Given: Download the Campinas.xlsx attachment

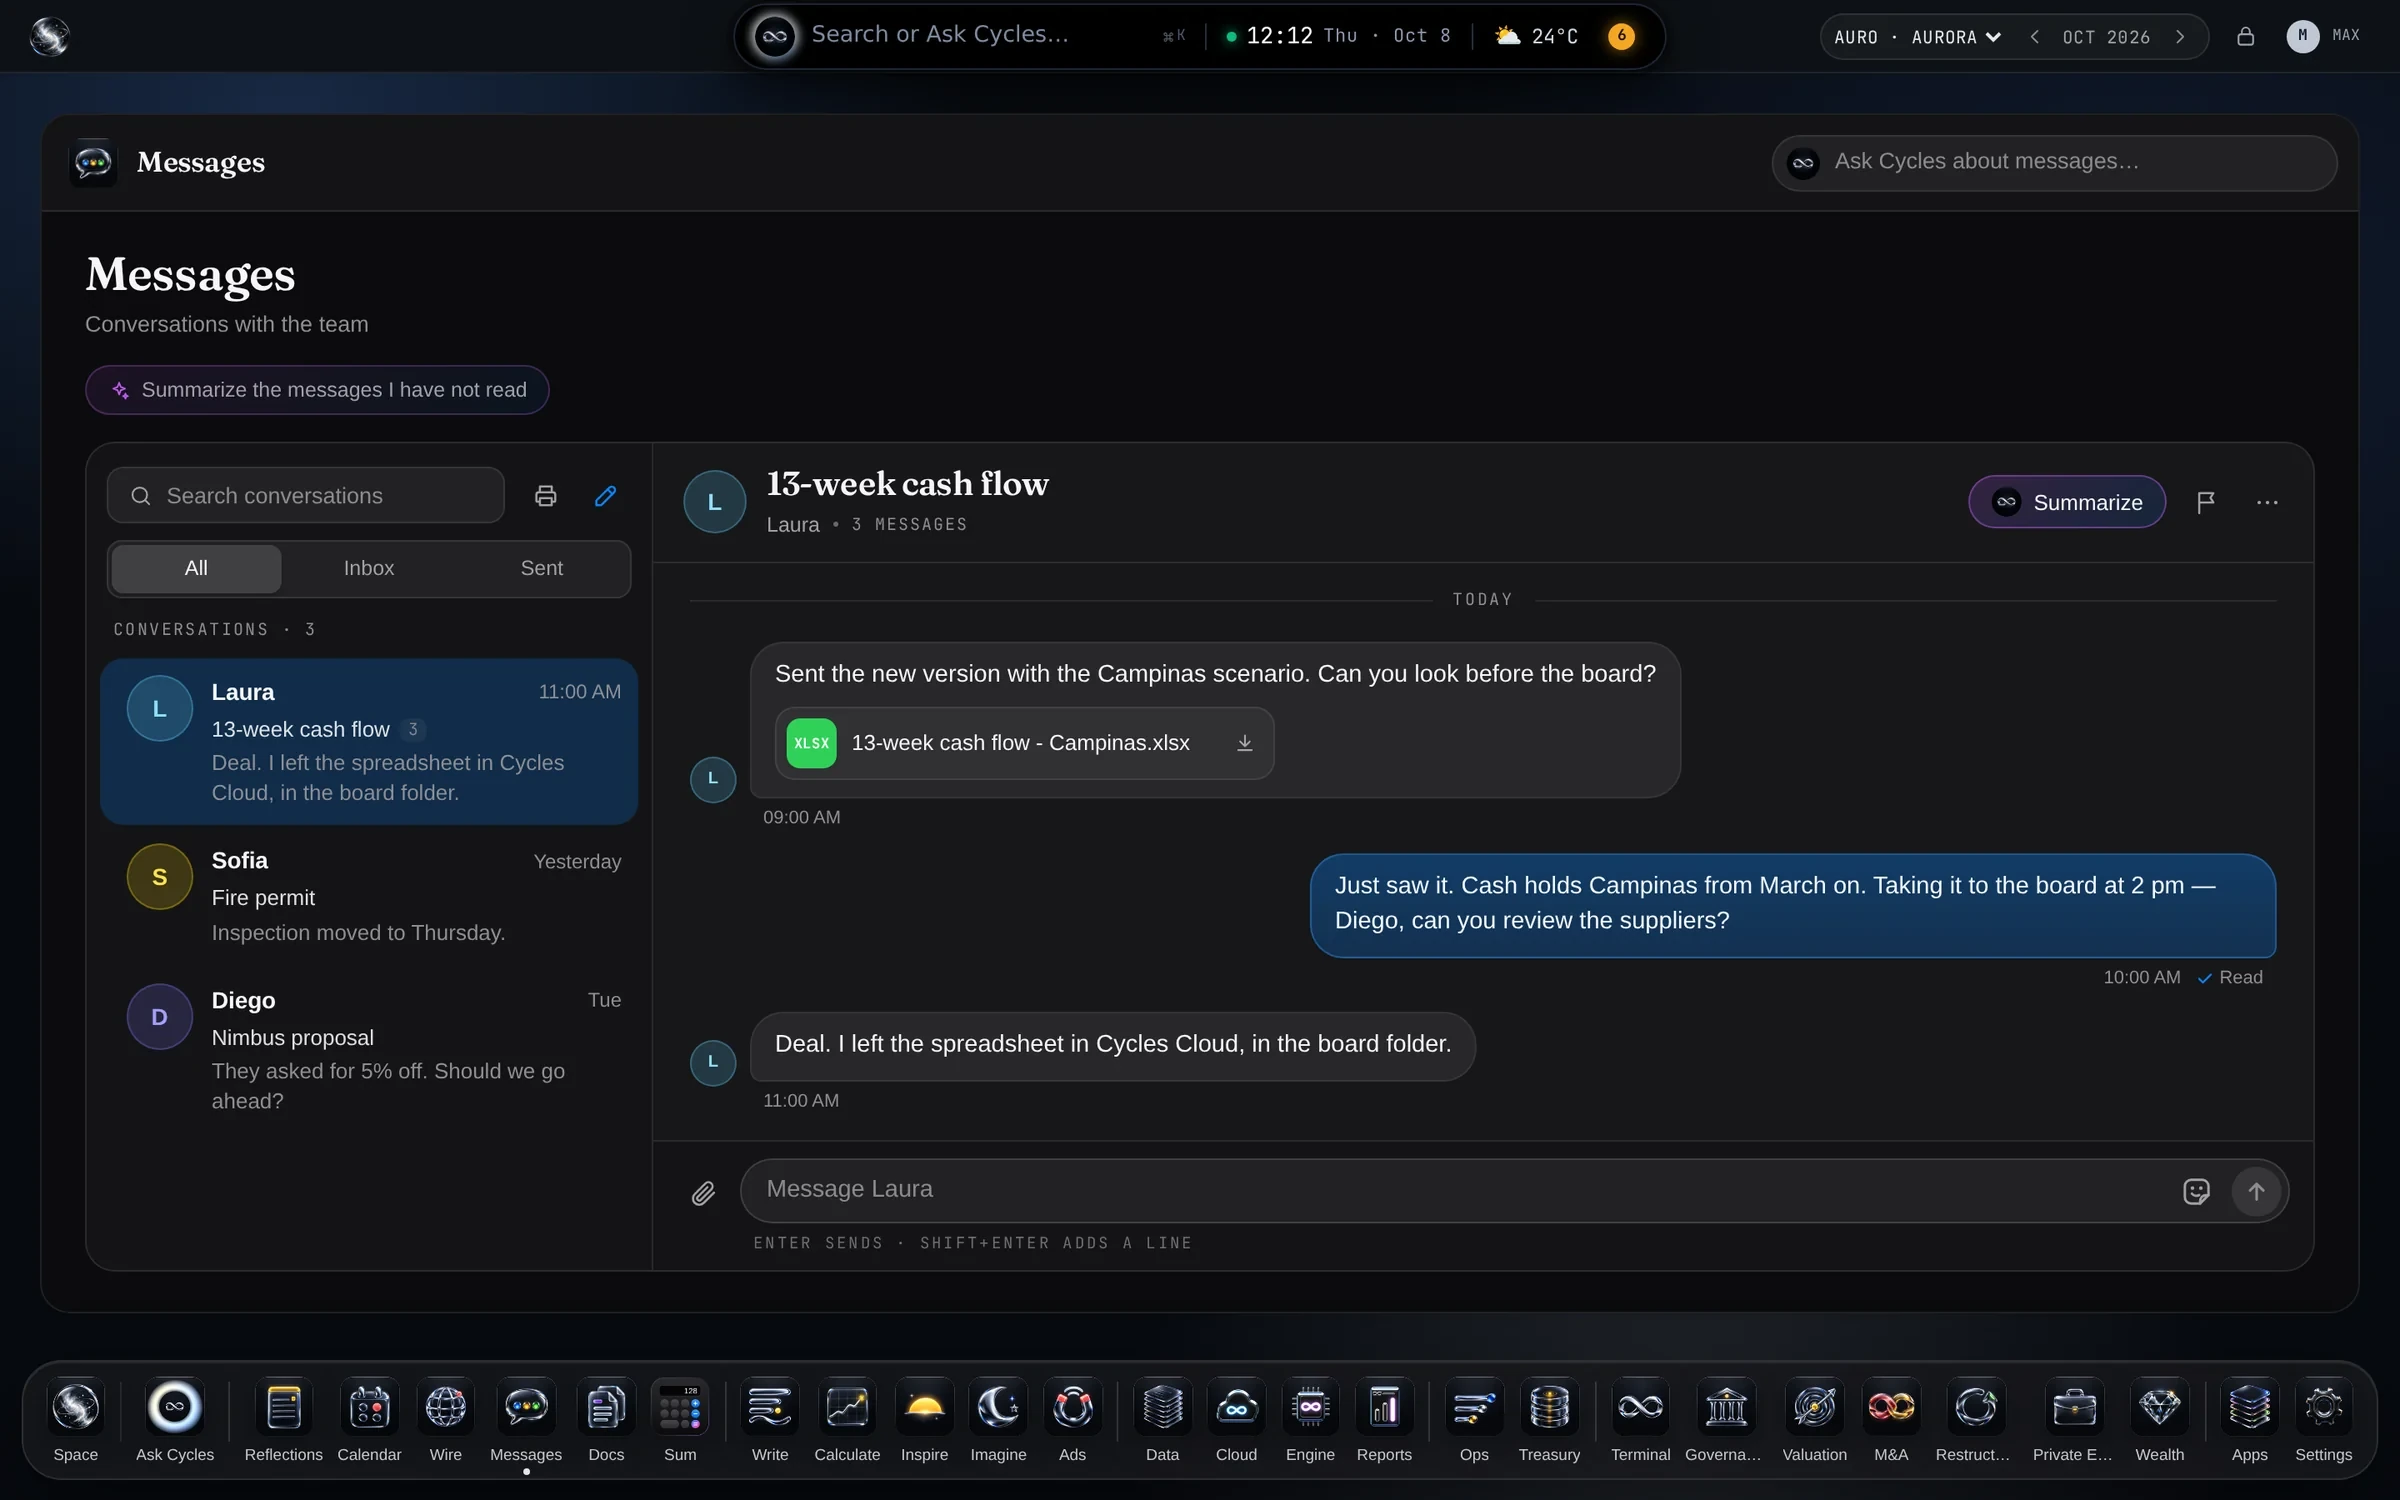Looking at the screenshot, I should point(1244,743).
